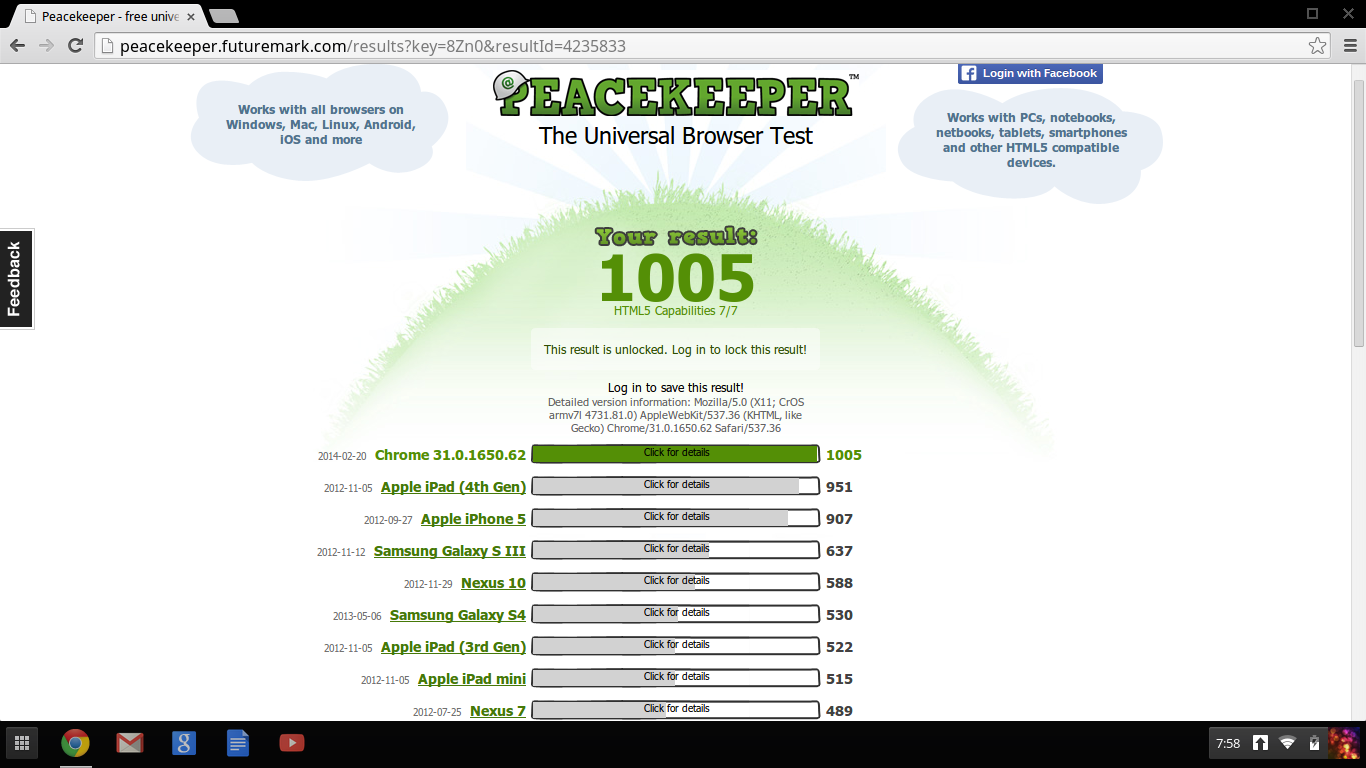Click the Chrome 31.0.1650.62 result bar
1366x768 pixels.
coord(676,454)
